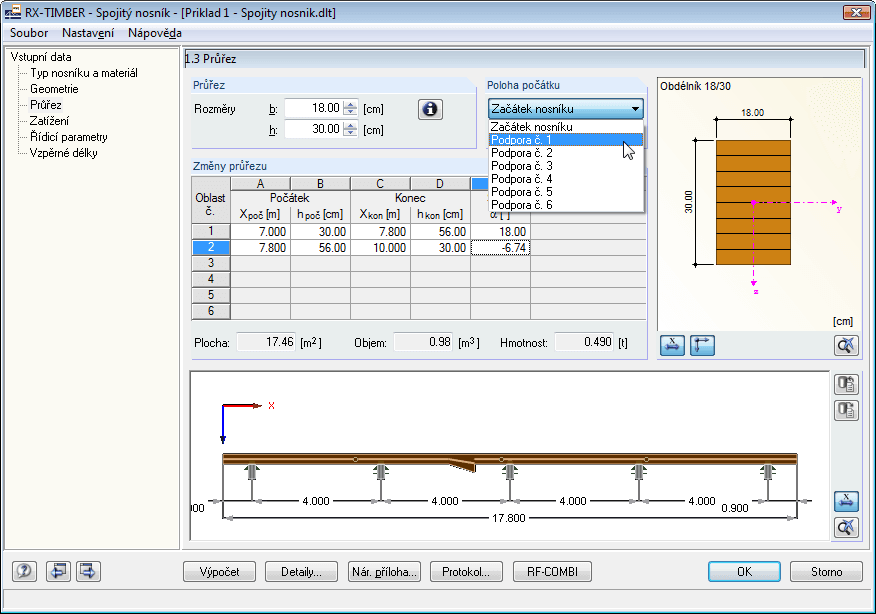Image resolution: width=876 pixels, height=614 pixels.
Task: Click width b input field 18.00
Action: 314,108
